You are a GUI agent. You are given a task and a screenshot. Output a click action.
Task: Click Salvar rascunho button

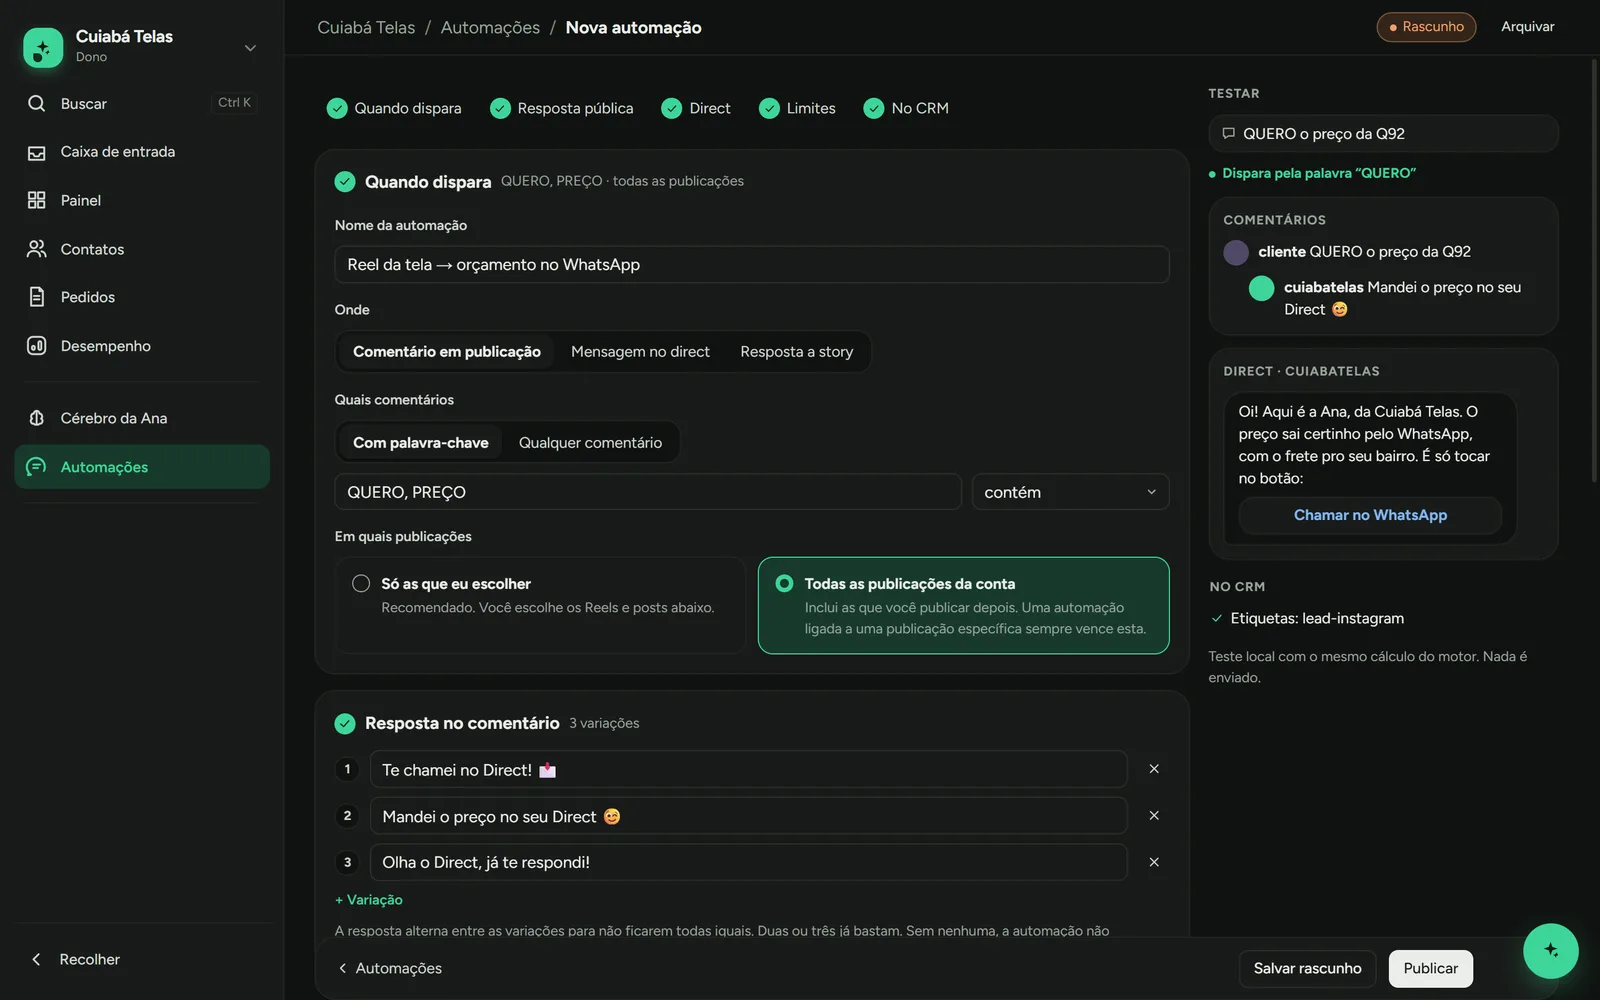coord(1307,968)
